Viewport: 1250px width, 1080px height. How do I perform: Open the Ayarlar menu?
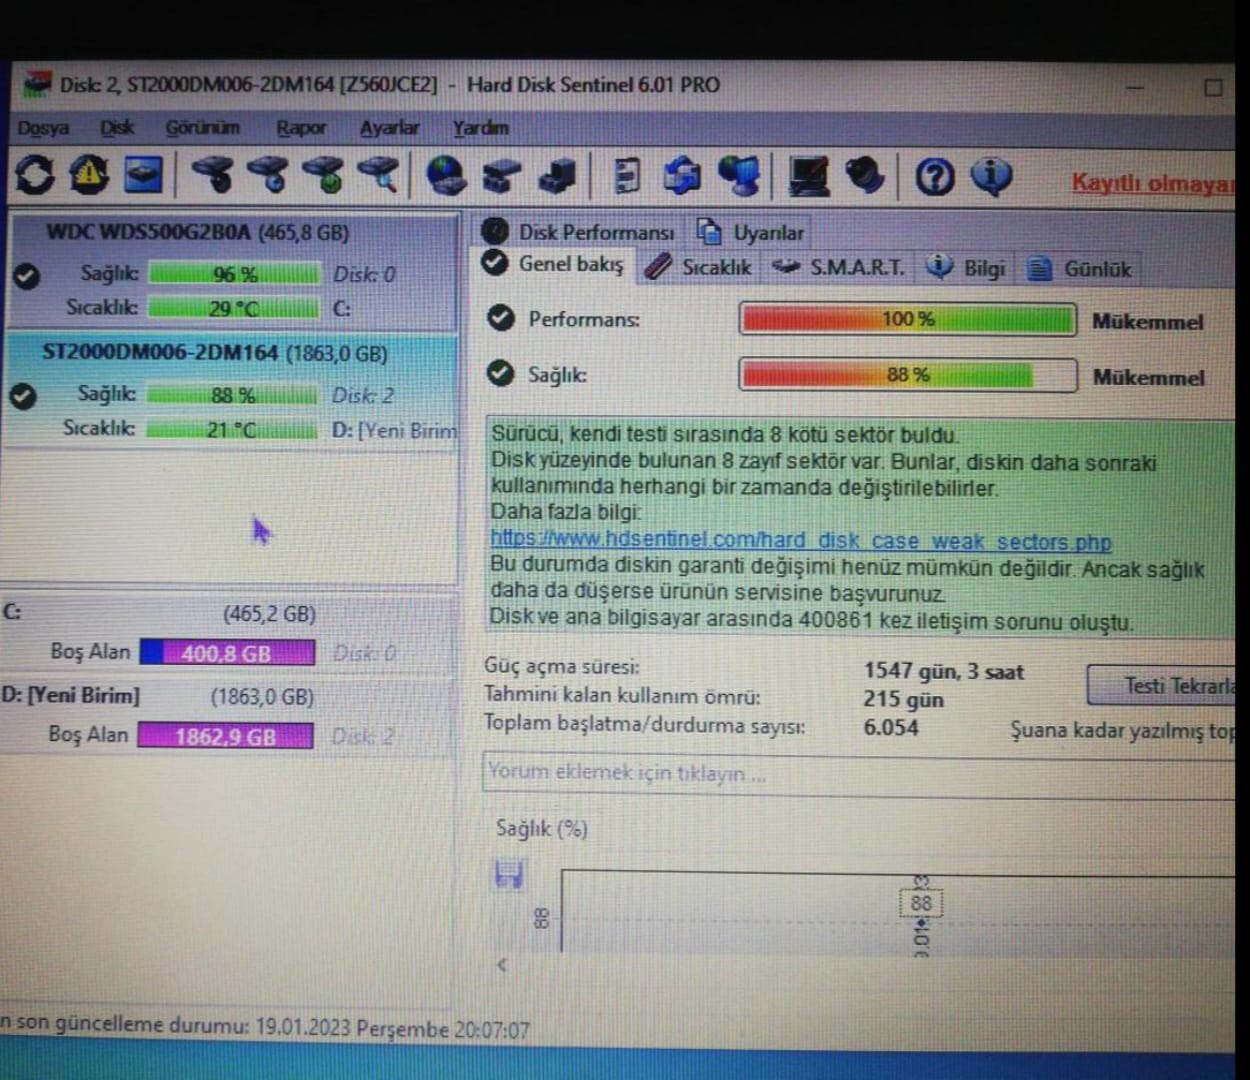point(390,128)
